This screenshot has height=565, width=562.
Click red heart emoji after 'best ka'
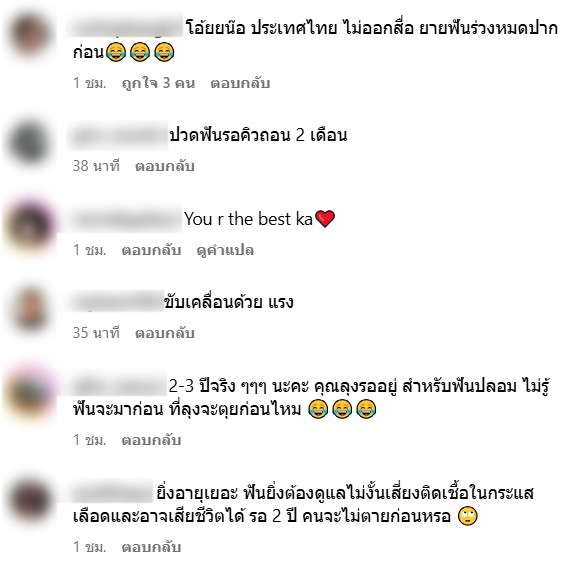[325, 219]
